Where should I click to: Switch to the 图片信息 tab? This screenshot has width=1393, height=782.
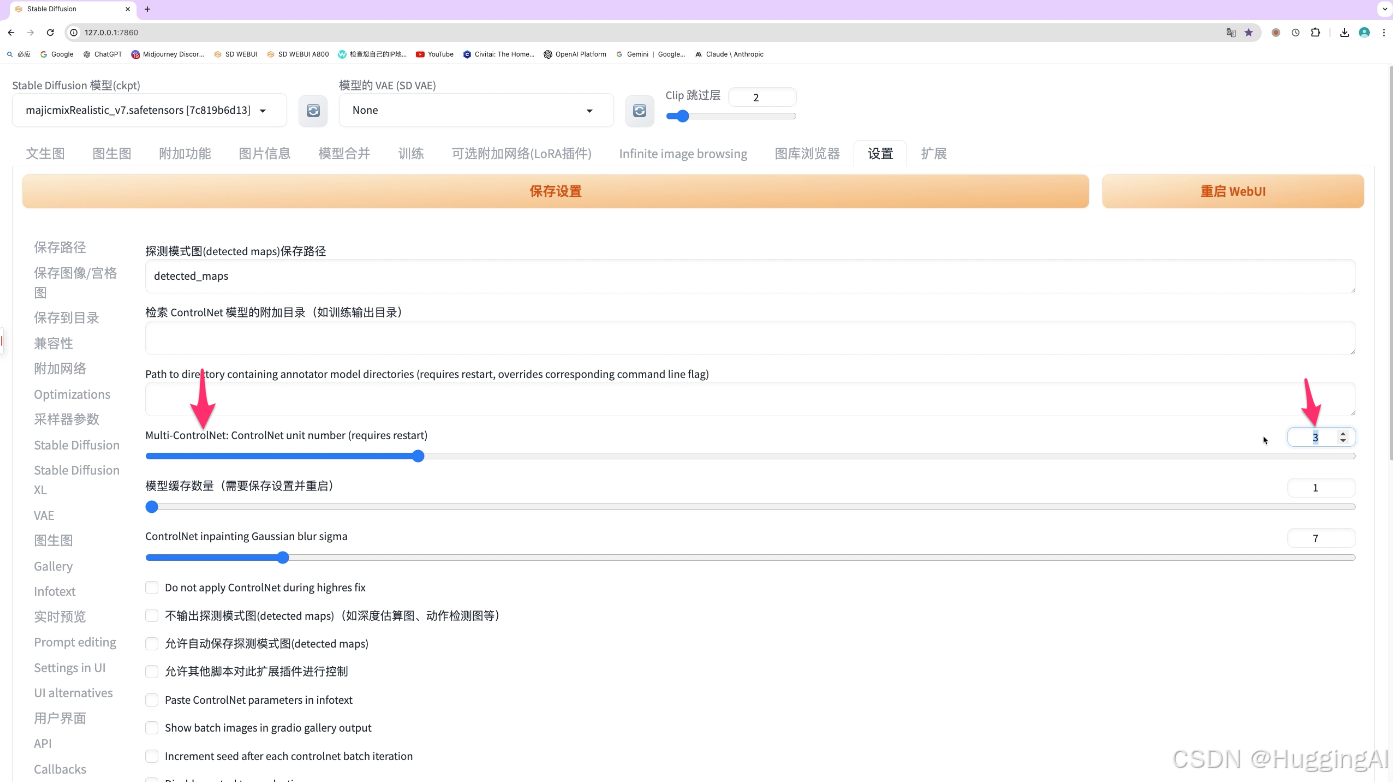click(265, 153)
